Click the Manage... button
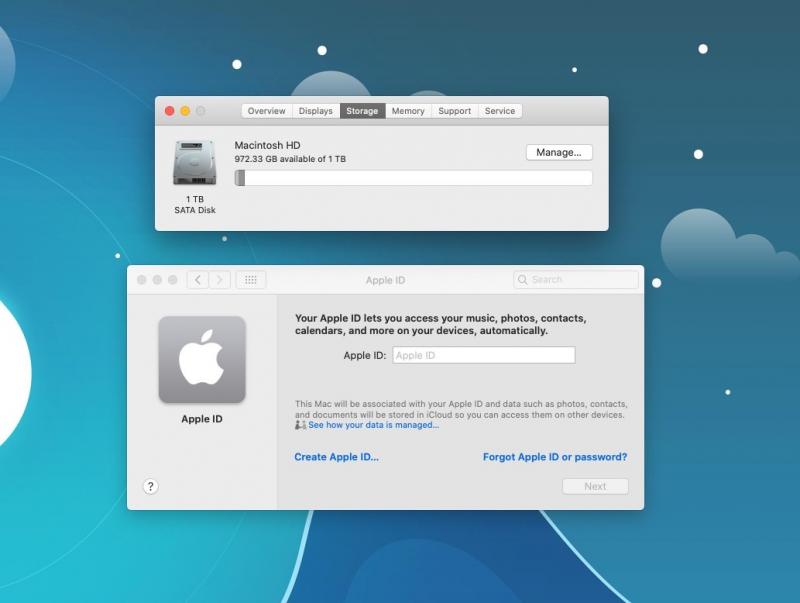800x603 pixels. [x=559, y=153]
